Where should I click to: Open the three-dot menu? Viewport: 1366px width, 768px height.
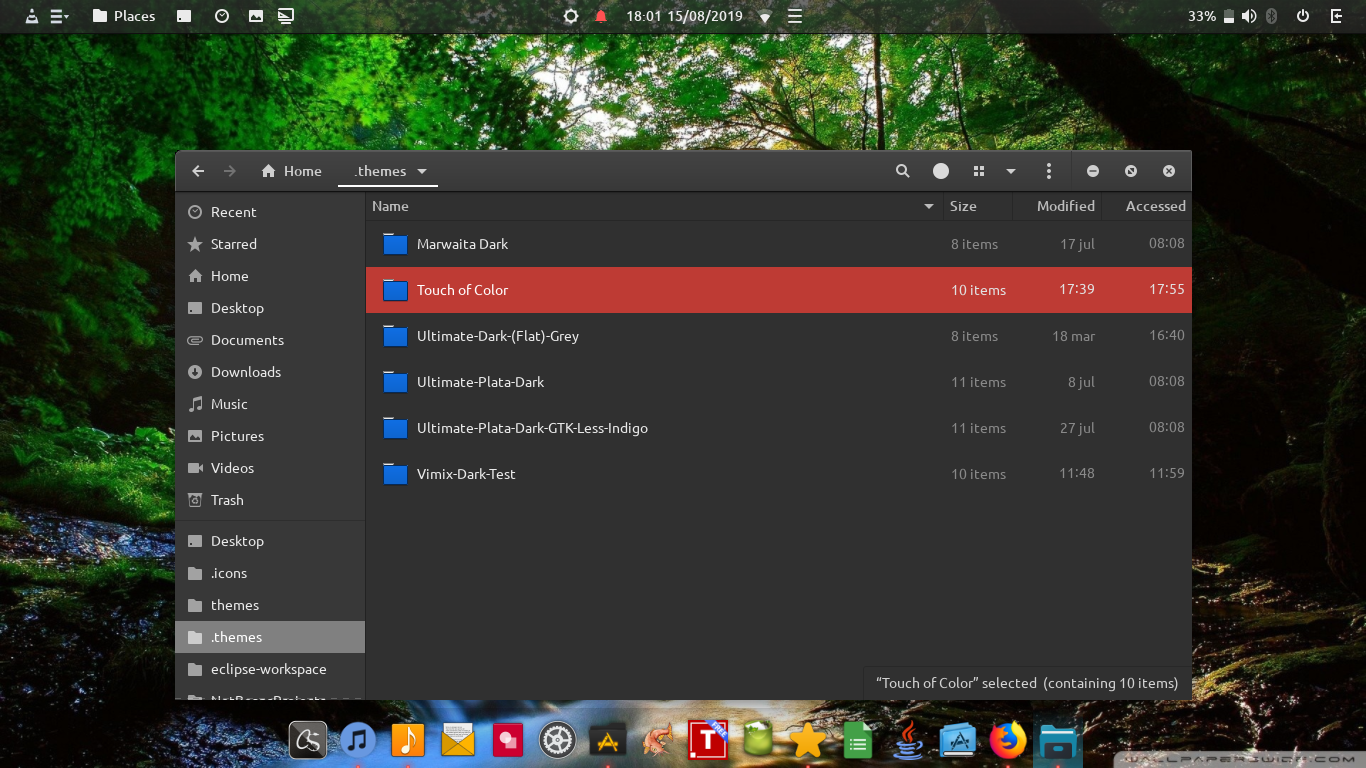(x=1048, y=171)
